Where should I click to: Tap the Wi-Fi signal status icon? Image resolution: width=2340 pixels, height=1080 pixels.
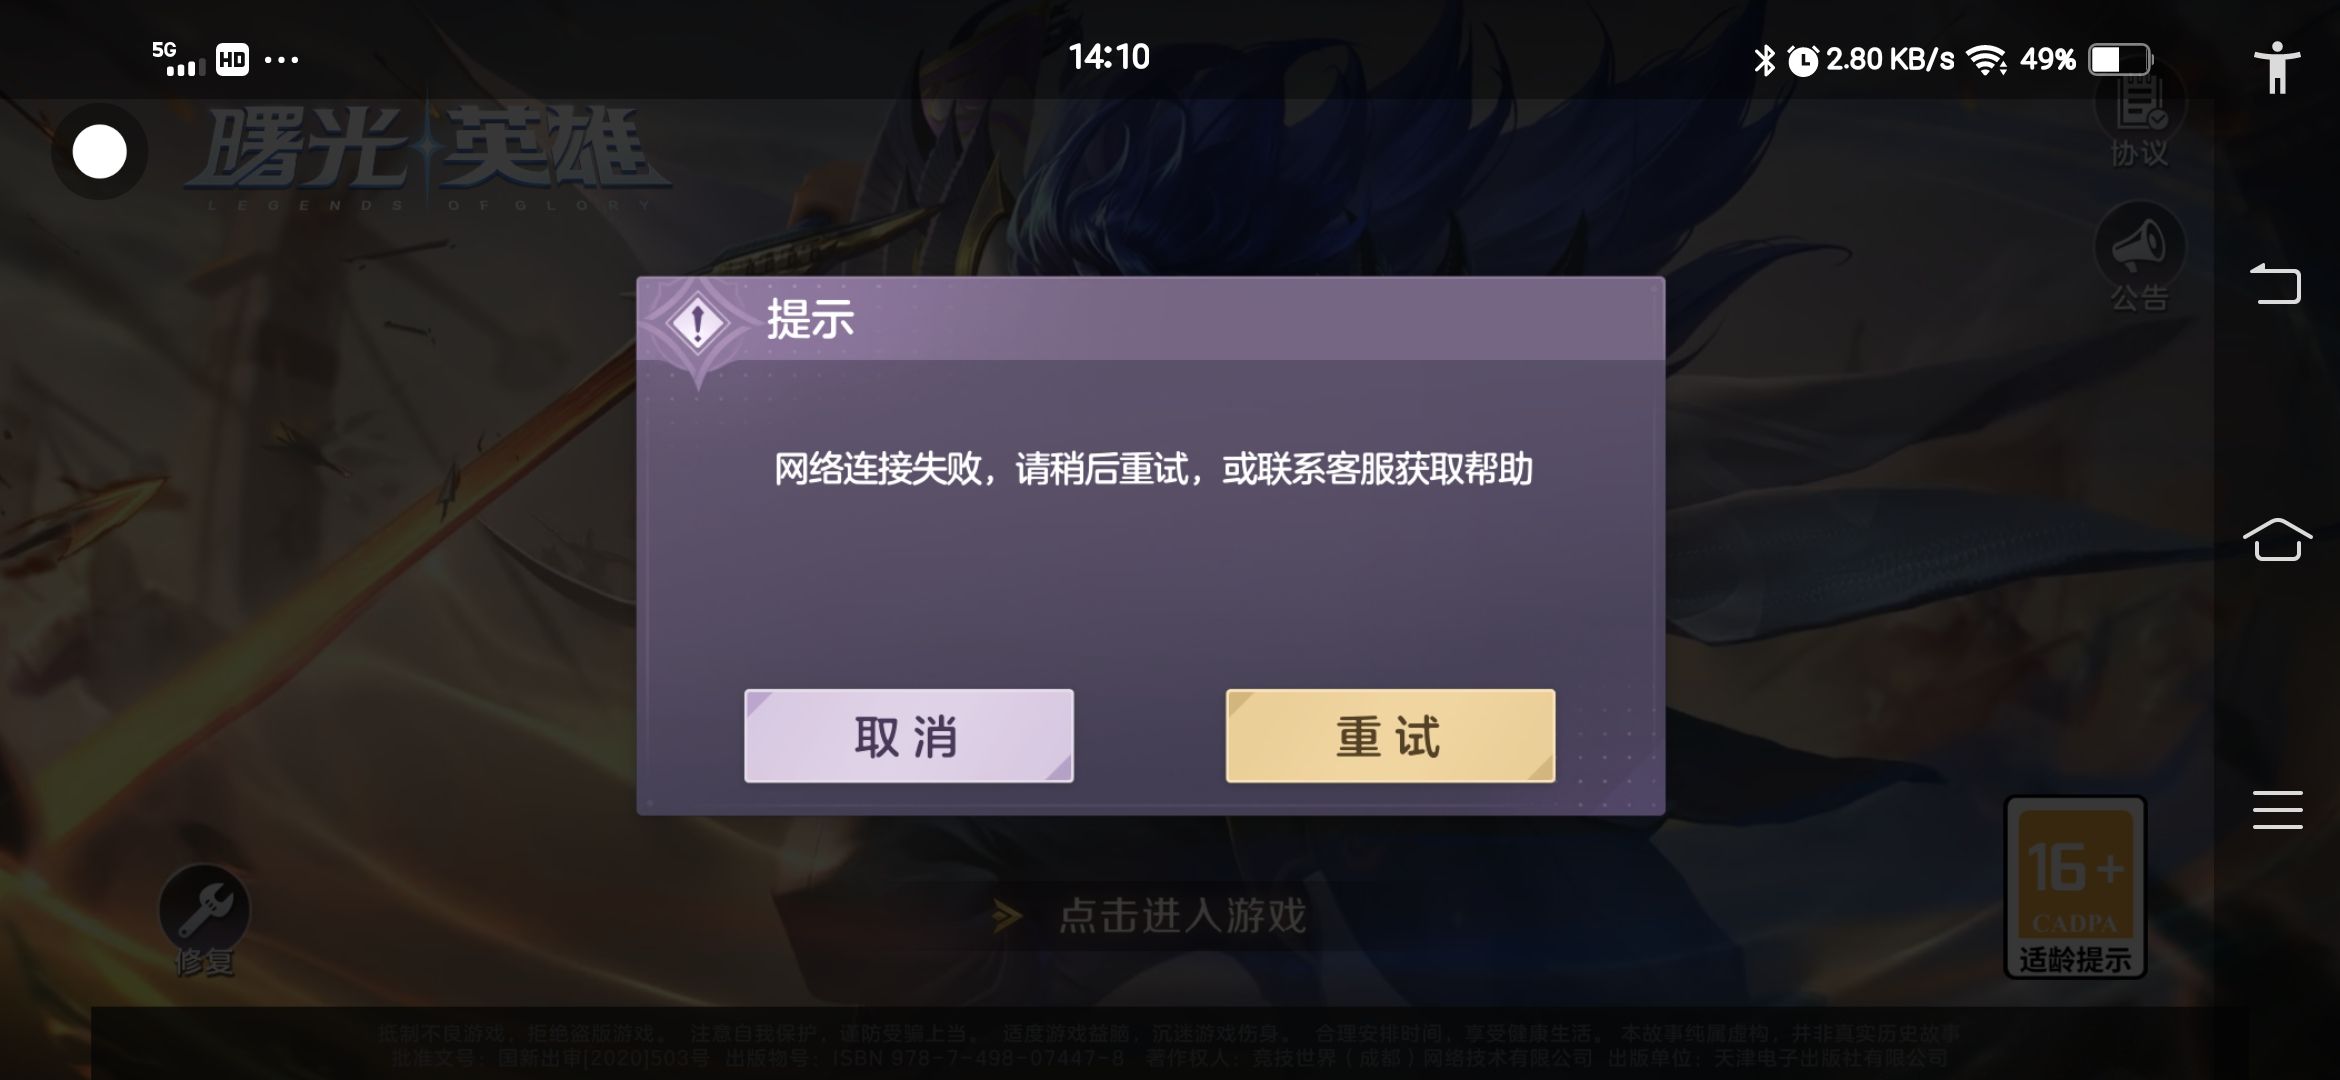point(1987,60)
